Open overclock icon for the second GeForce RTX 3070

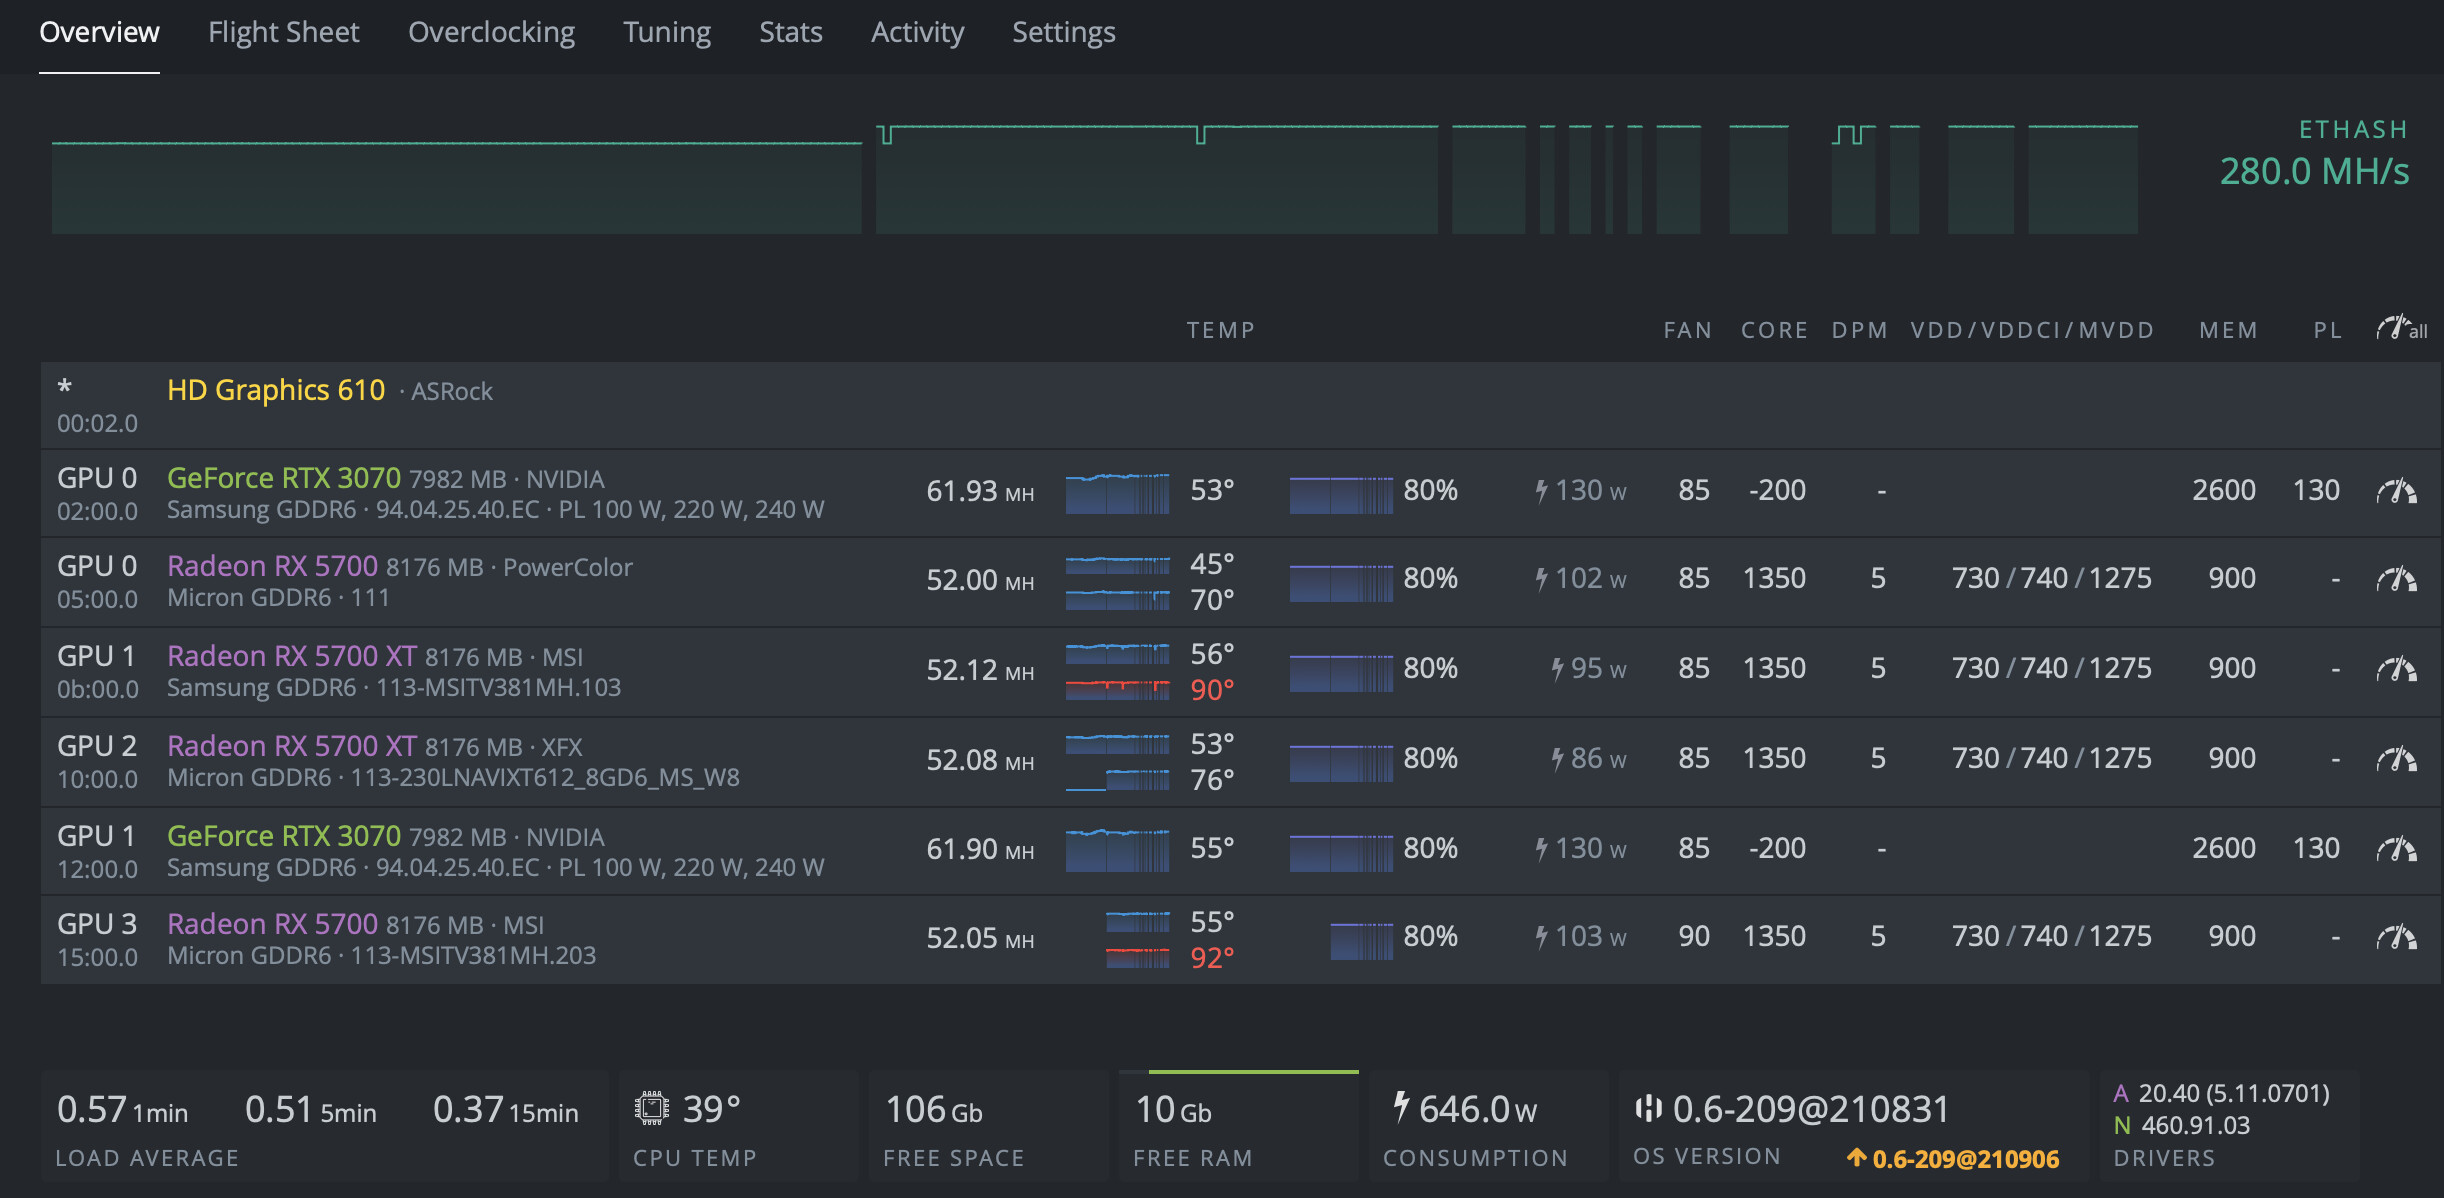tap(2396, 849)
